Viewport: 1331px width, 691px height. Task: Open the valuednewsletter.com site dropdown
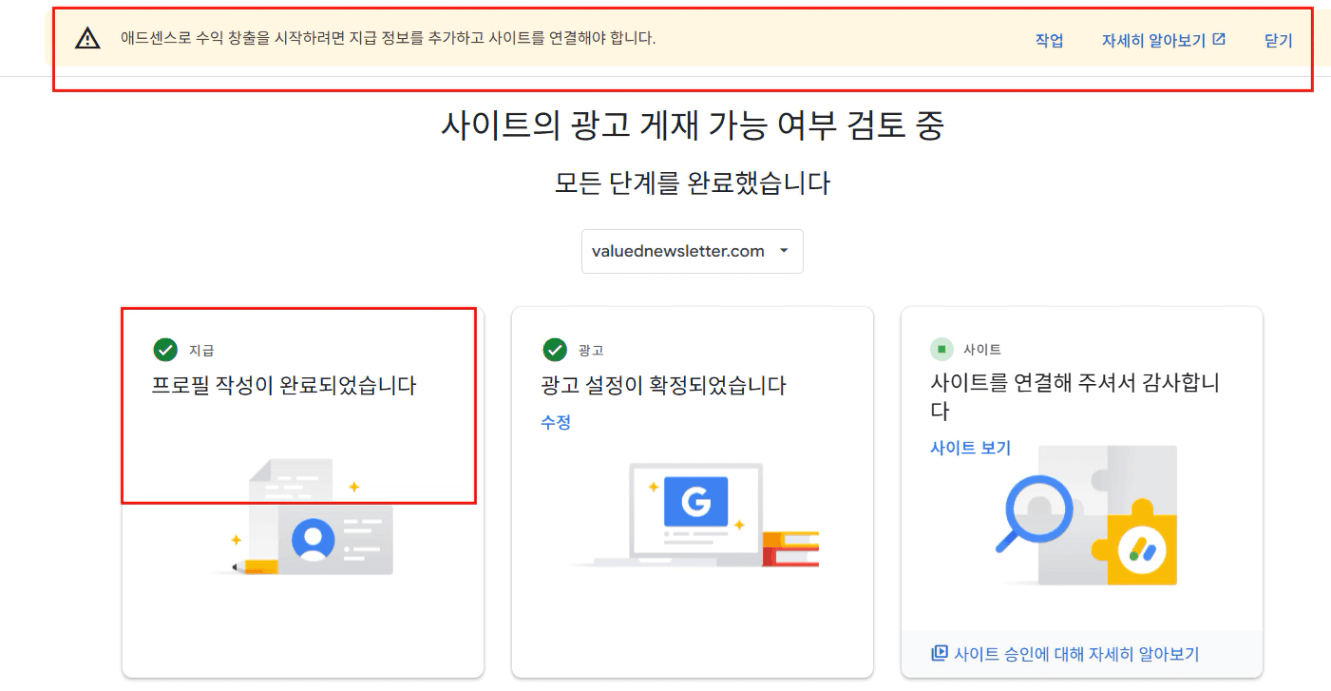tap(692, 251)
